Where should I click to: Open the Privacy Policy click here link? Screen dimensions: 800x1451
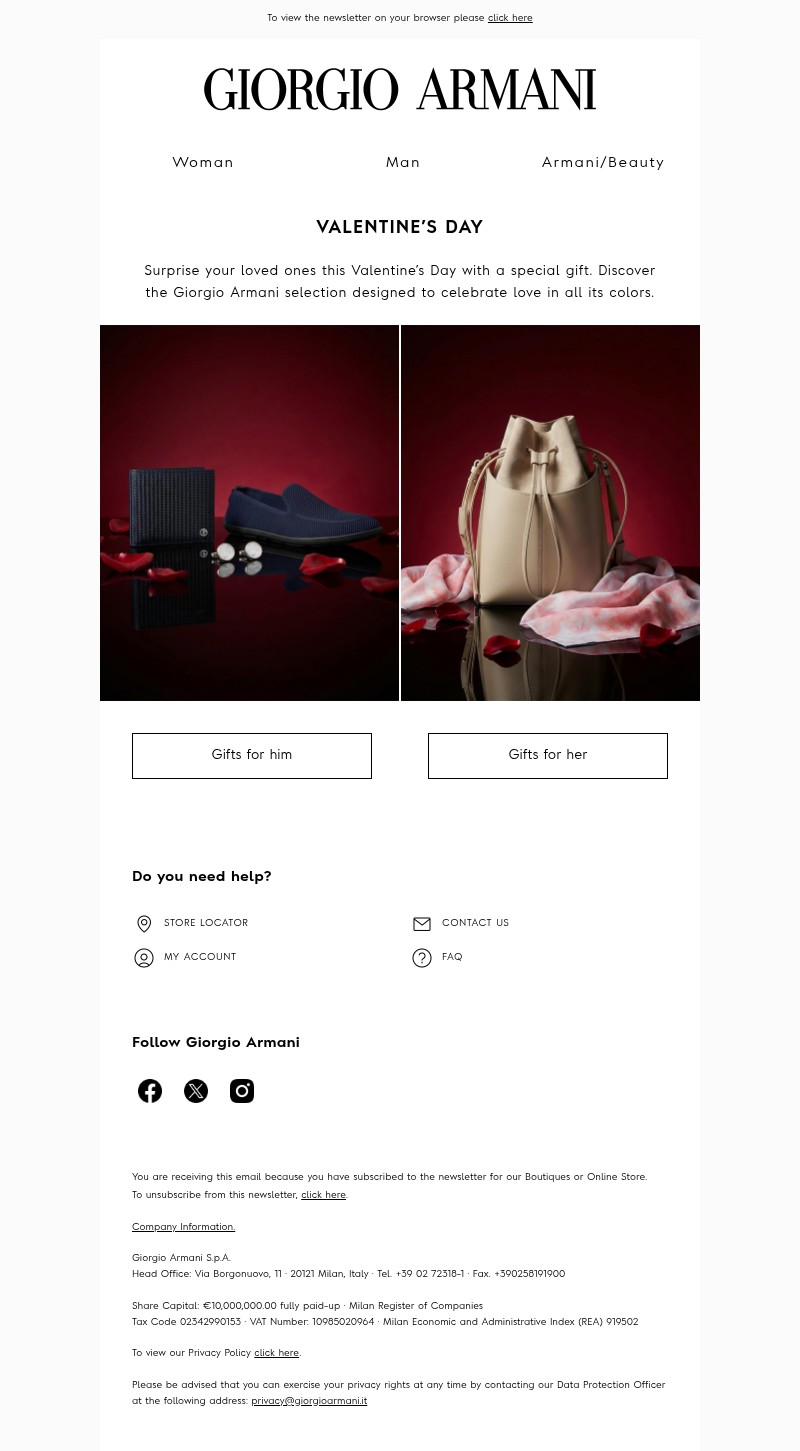[276, 1353]
